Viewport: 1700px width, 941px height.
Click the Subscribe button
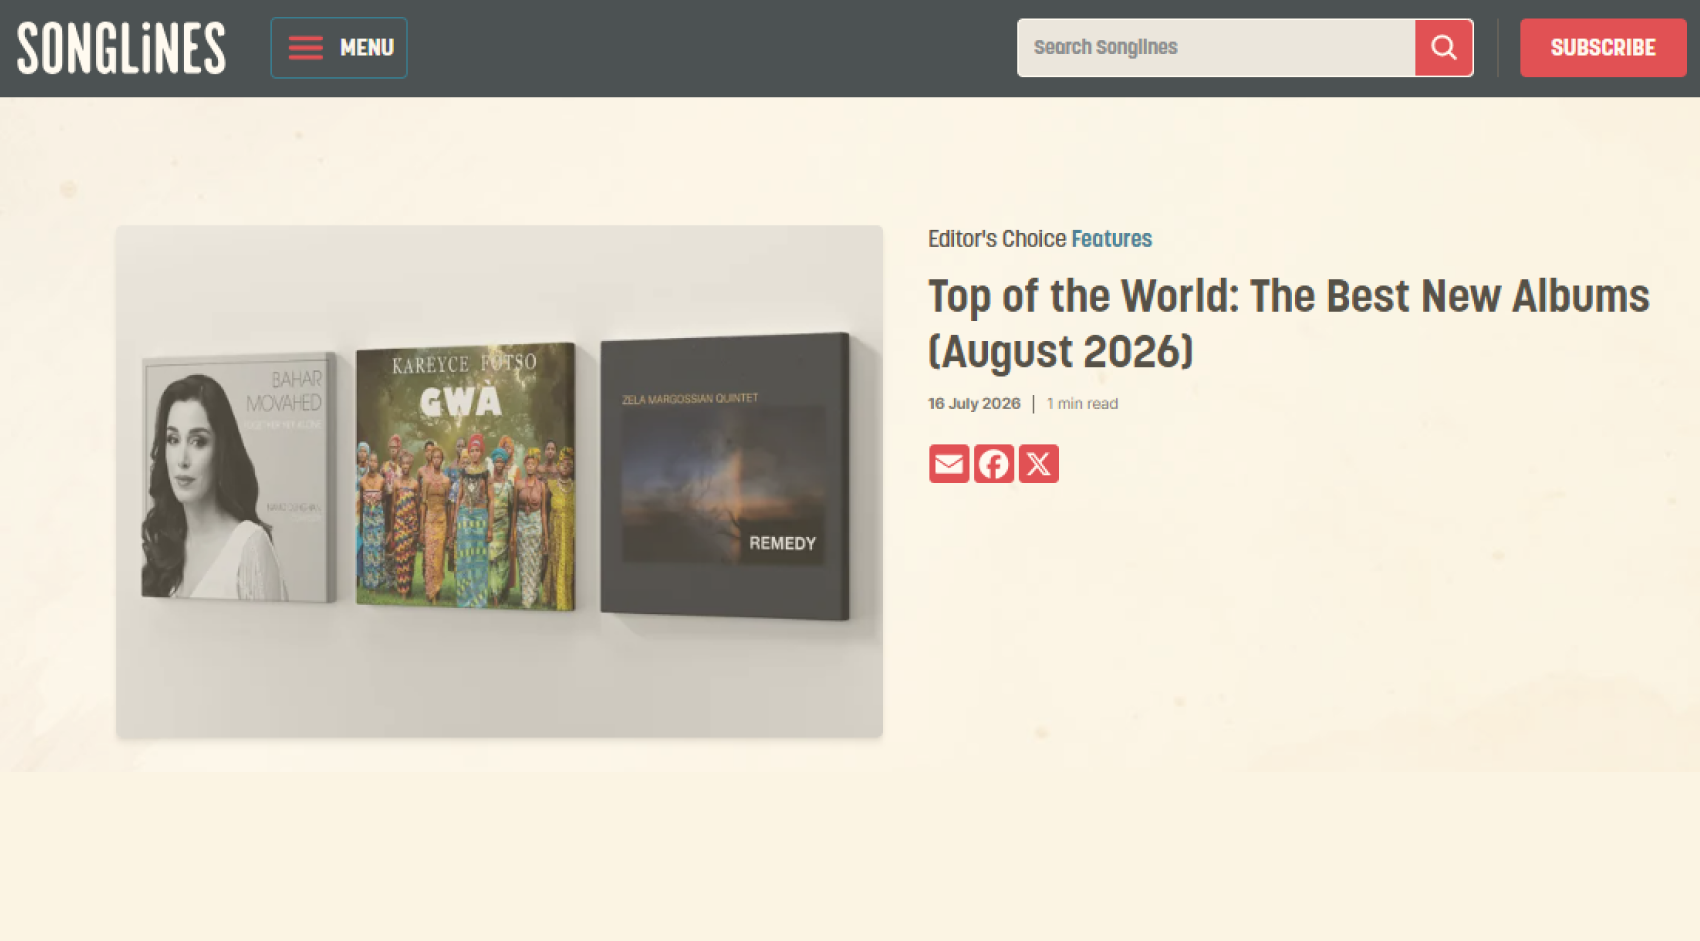coord(1603,48)
